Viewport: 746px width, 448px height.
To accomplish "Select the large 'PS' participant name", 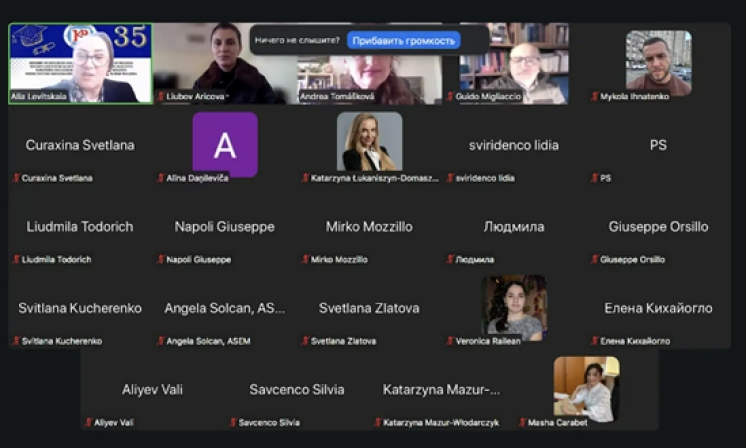I will 658,145.
